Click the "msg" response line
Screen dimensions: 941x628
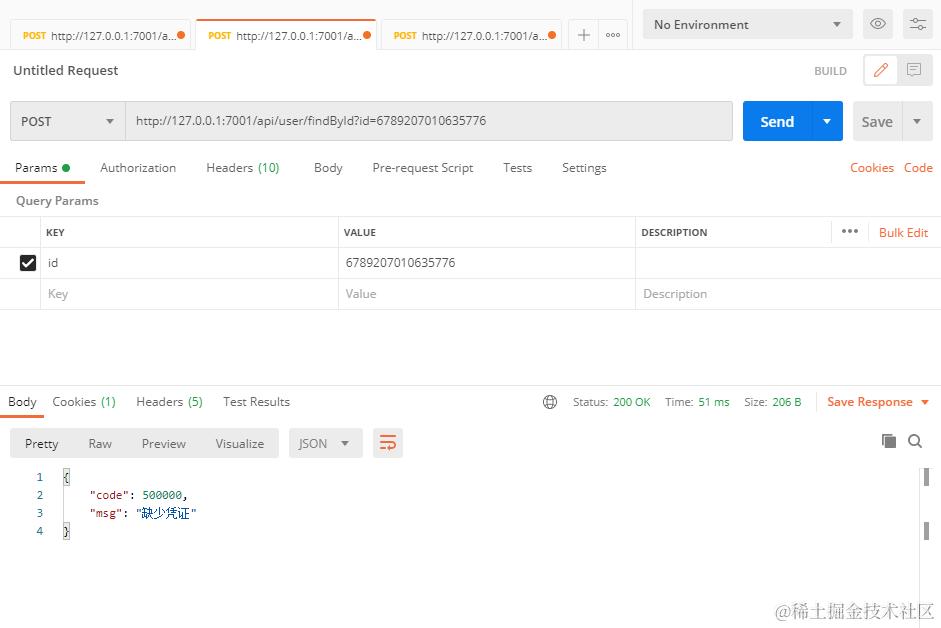tap(143, 513)
